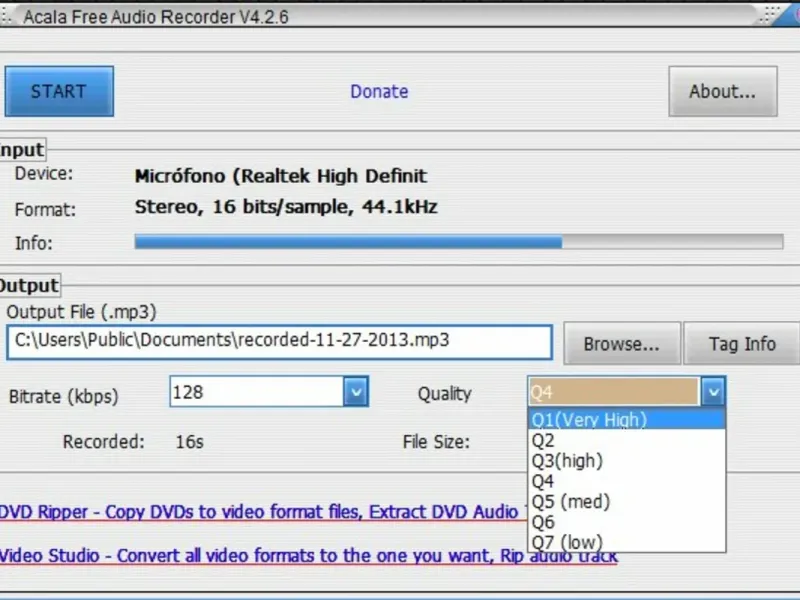The image size is (800, 600).
Task: Open the Donate link
Action: 379,92
